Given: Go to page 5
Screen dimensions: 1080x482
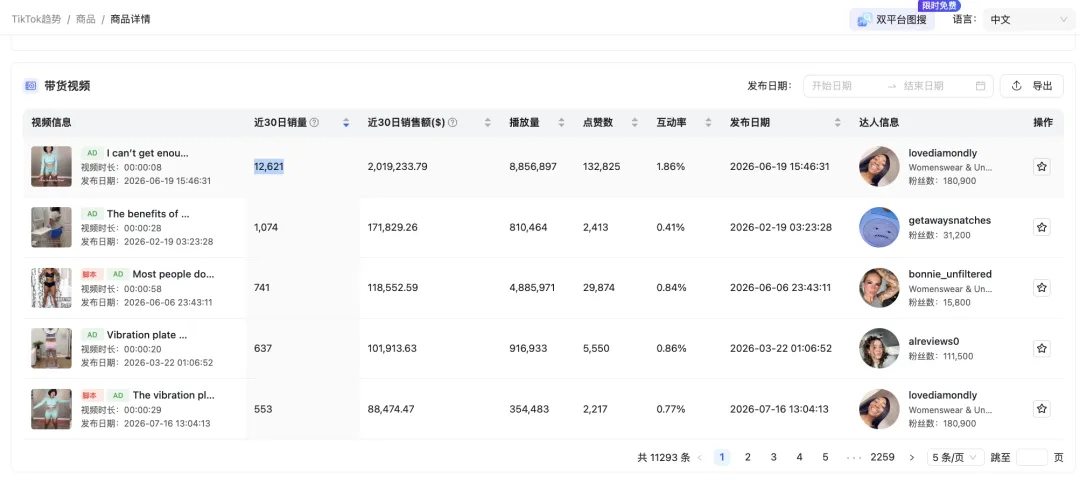Looking at the screenshot, I should [825, 457].
